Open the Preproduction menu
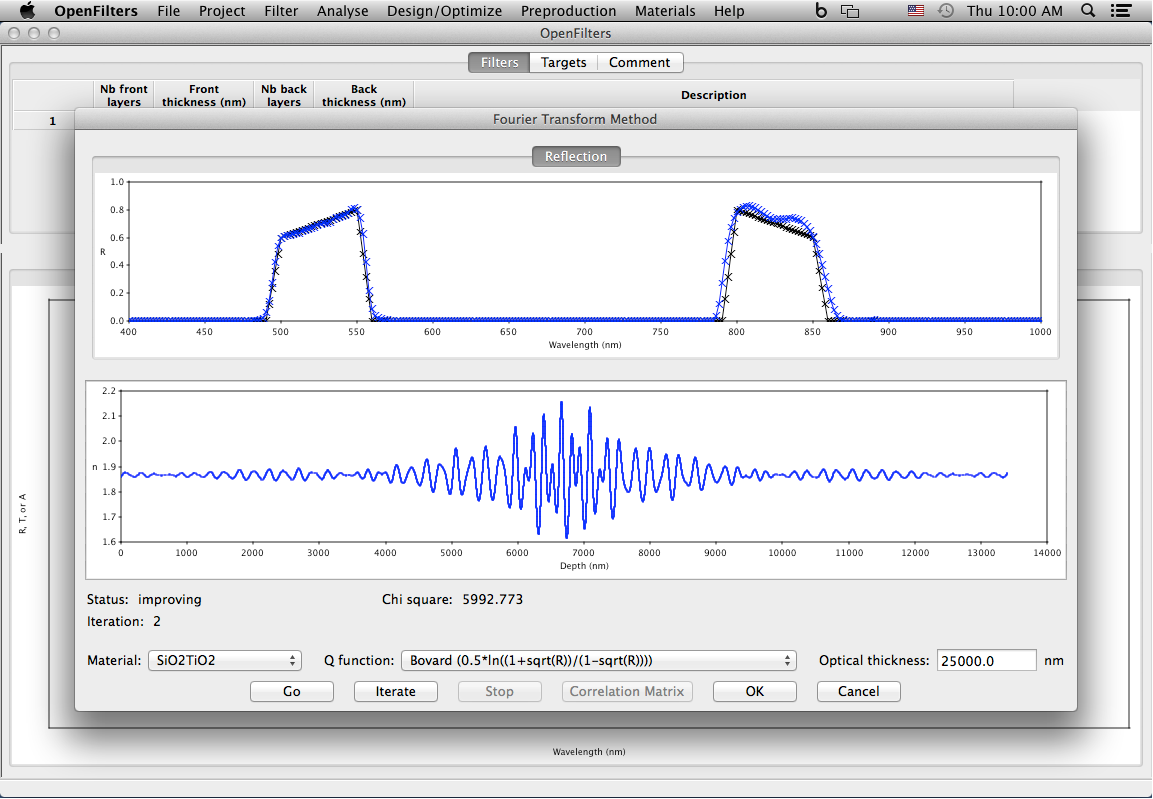The image size is (1153, 799). pos(568,10)
